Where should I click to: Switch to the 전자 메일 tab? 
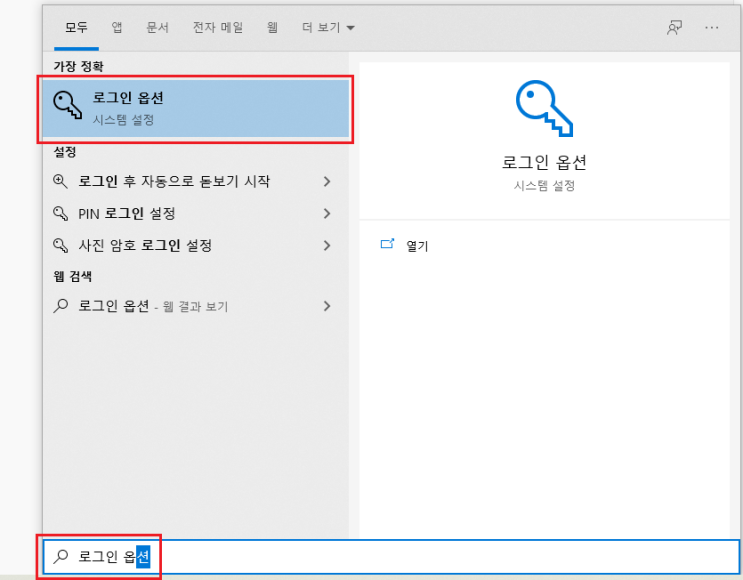click(217, 27)
